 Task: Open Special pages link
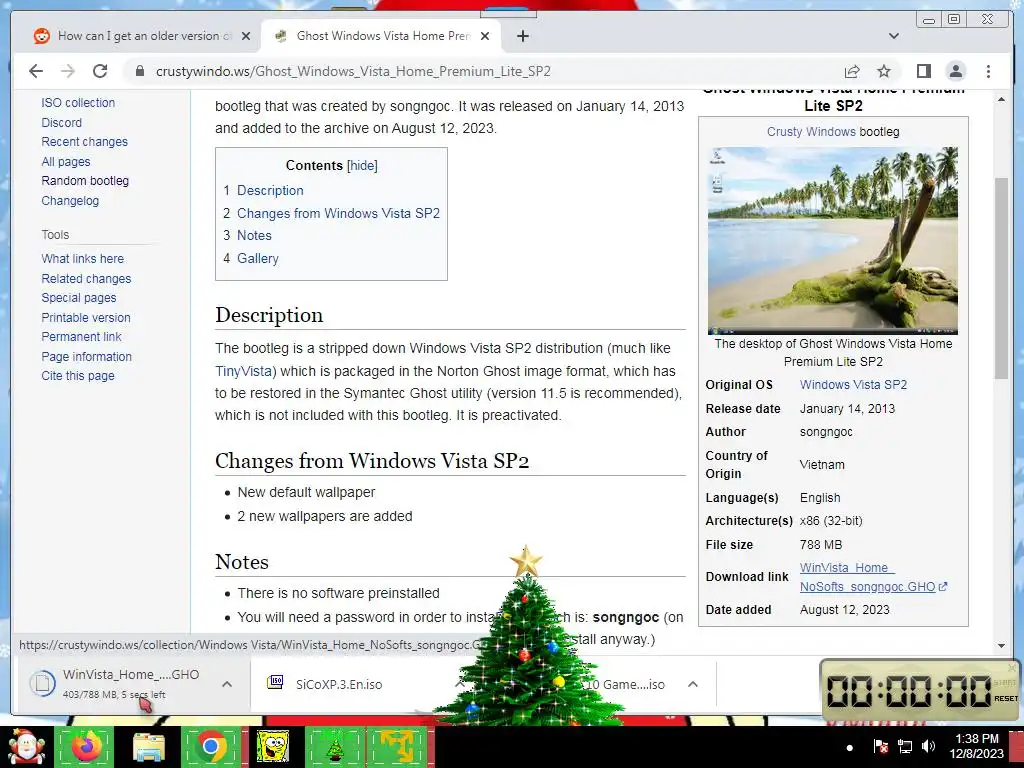pos(78,298)
